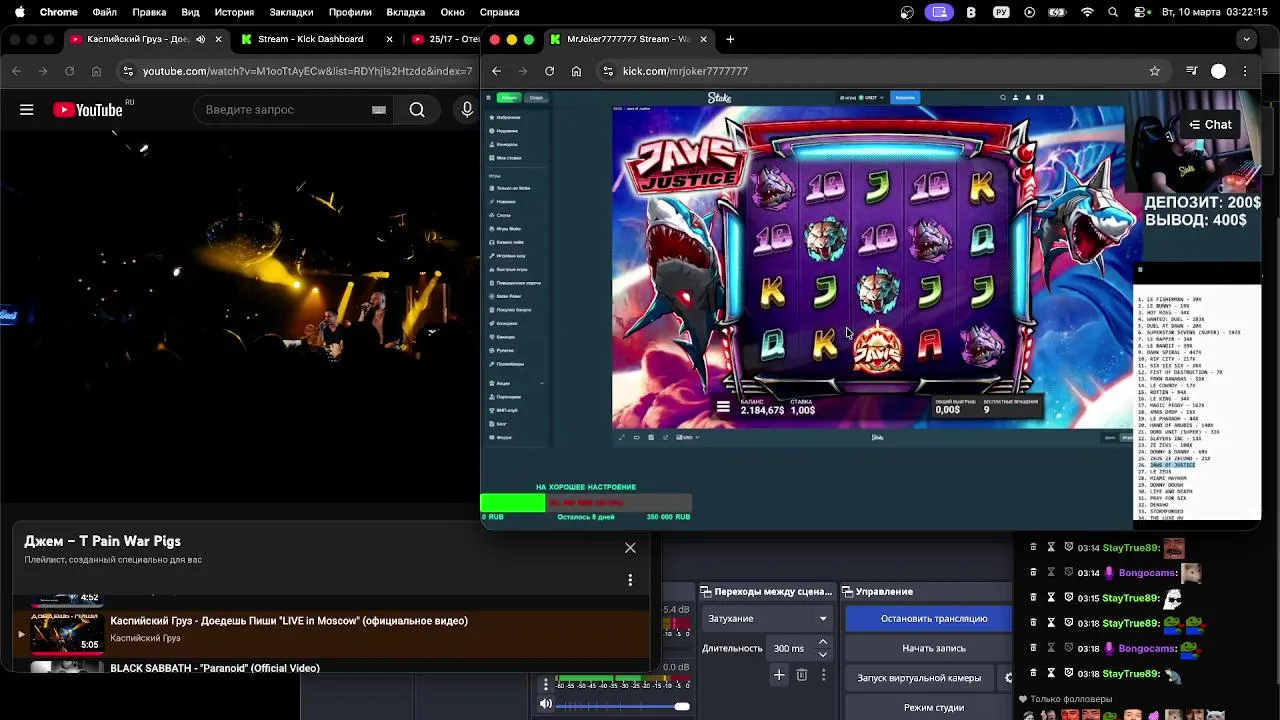
Task: Mute audio on Каспийский Груз tab
Action: coord(201,39)
